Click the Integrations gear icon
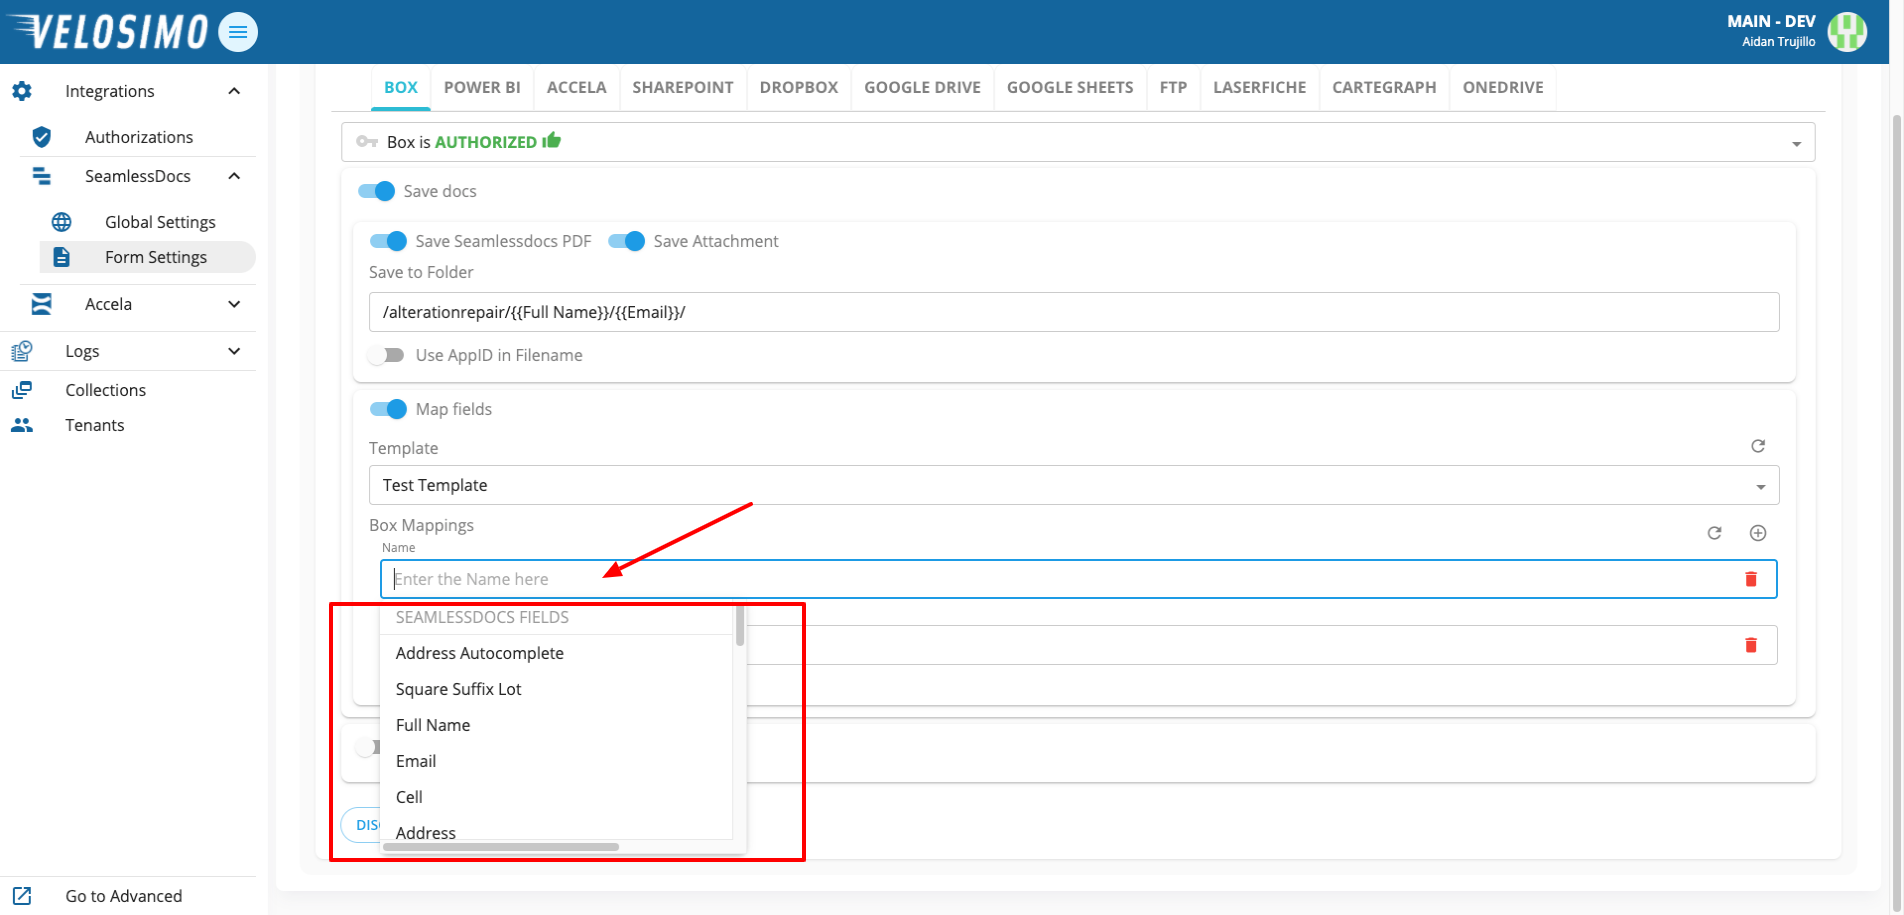Image resolution: width=1904 pixels, height=915 pixels. point(22,91)
